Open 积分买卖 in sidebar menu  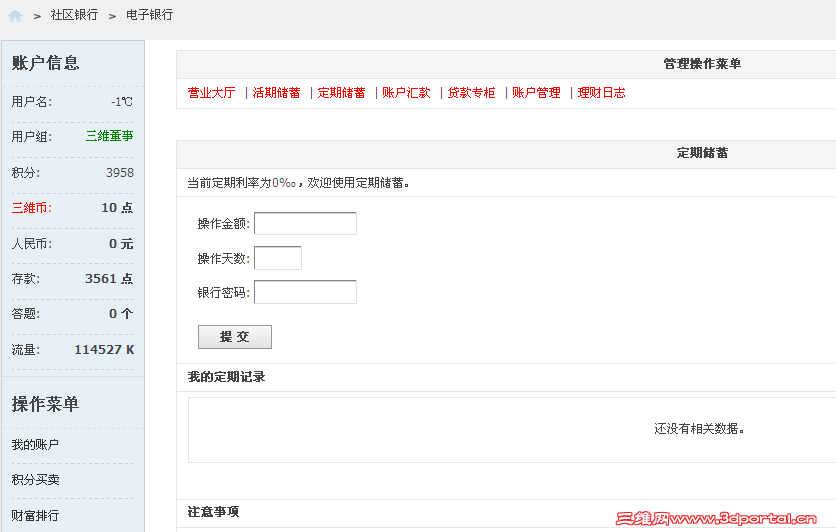[x=35, y=480]
